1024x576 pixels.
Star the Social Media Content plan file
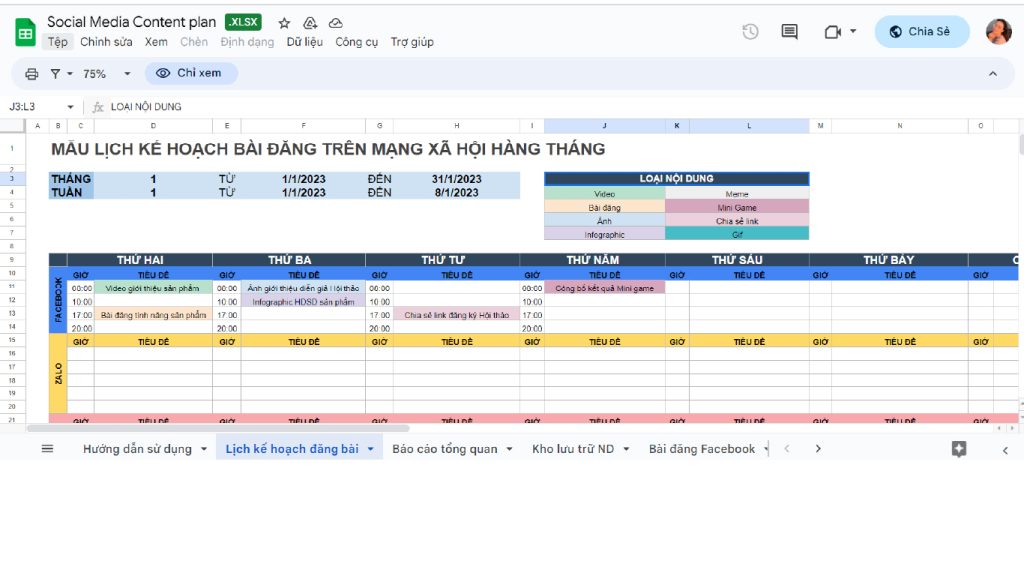pyautogui.click(x=284, y=22)
